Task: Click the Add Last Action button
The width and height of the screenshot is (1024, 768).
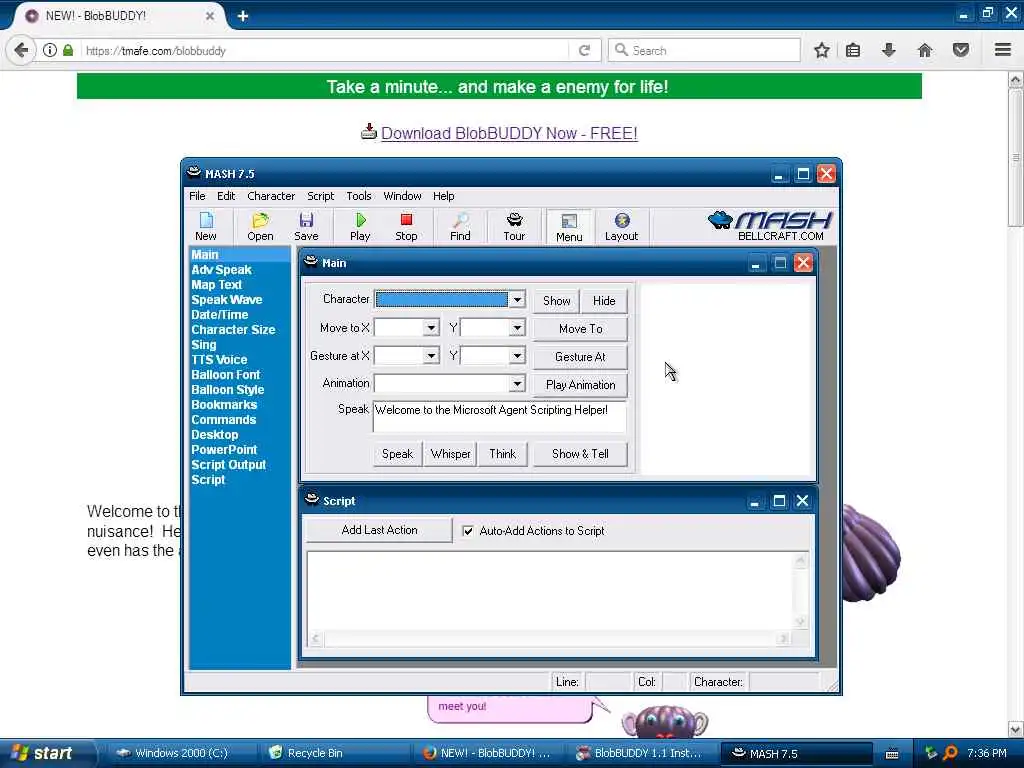Action: tap(379, 530)
